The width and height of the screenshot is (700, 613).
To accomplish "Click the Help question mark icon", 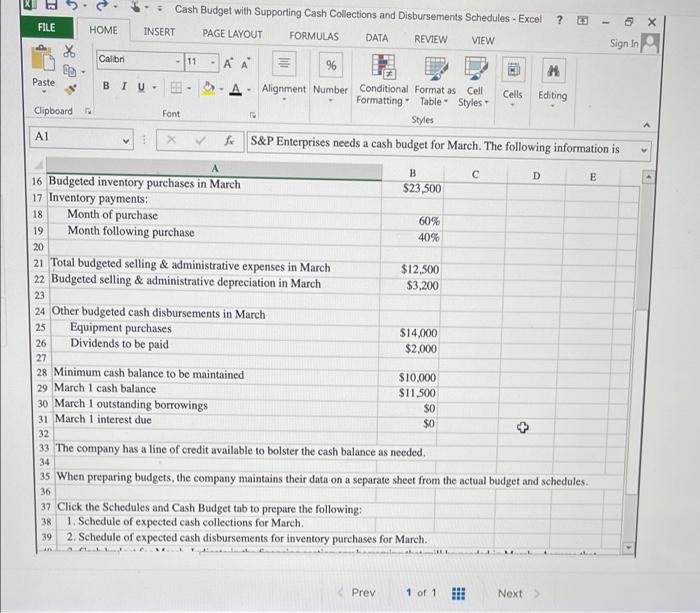I will coord(559,20).
